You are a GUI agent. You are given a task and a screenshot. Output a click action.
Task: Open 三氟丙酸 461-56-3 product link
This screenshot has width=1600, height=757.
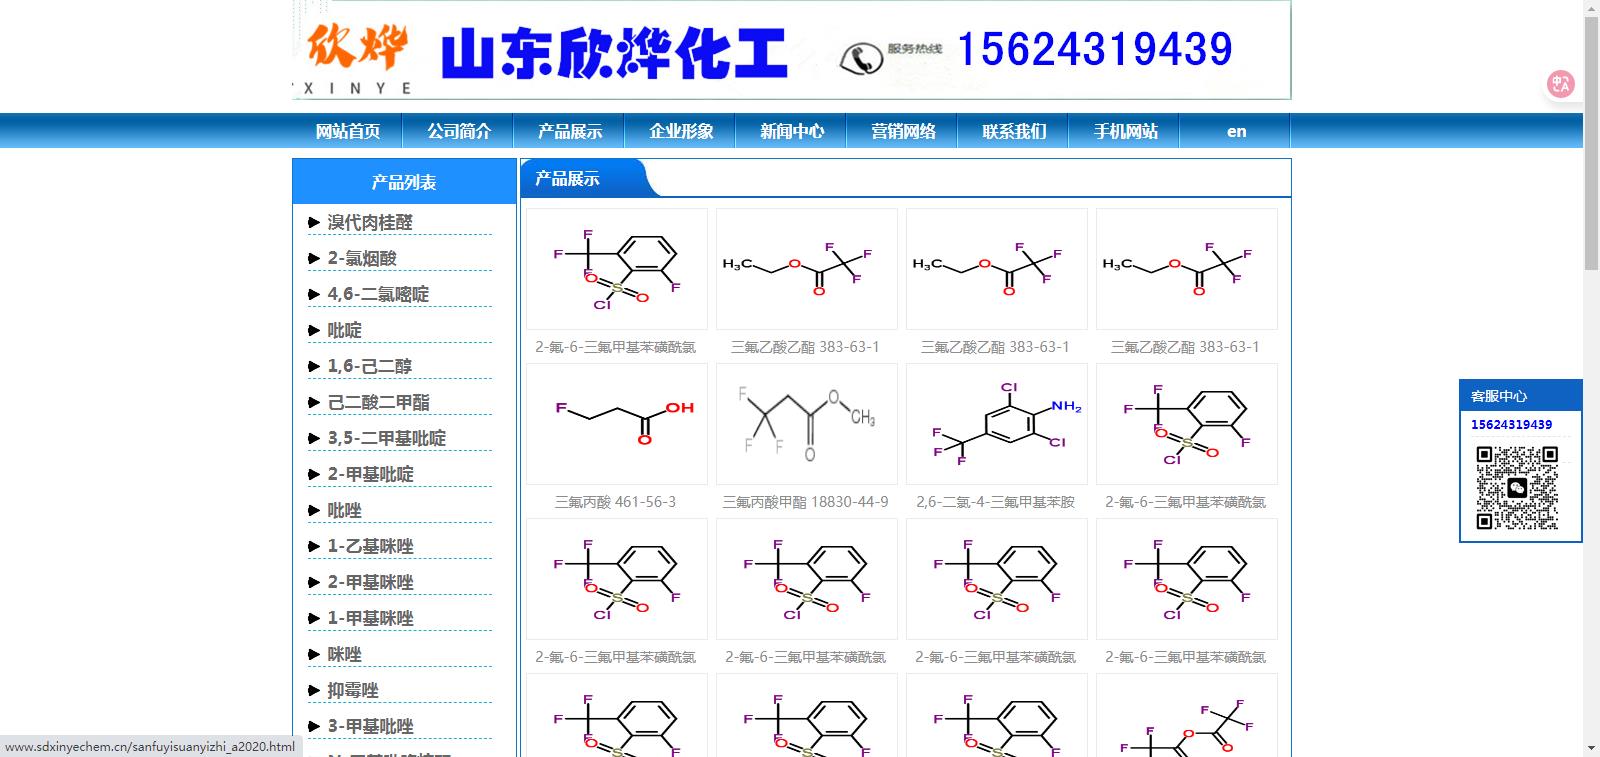point(616,502)
